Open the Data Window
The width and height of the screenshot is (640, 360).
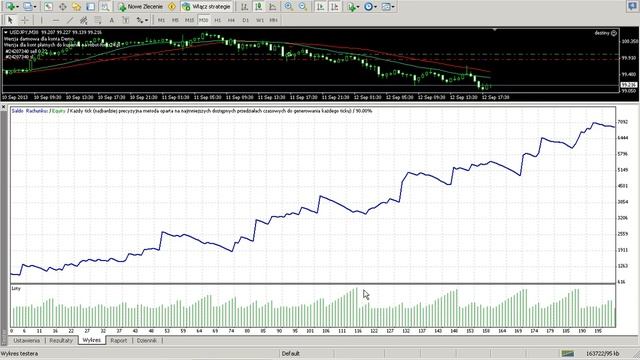tap(62, 7)
